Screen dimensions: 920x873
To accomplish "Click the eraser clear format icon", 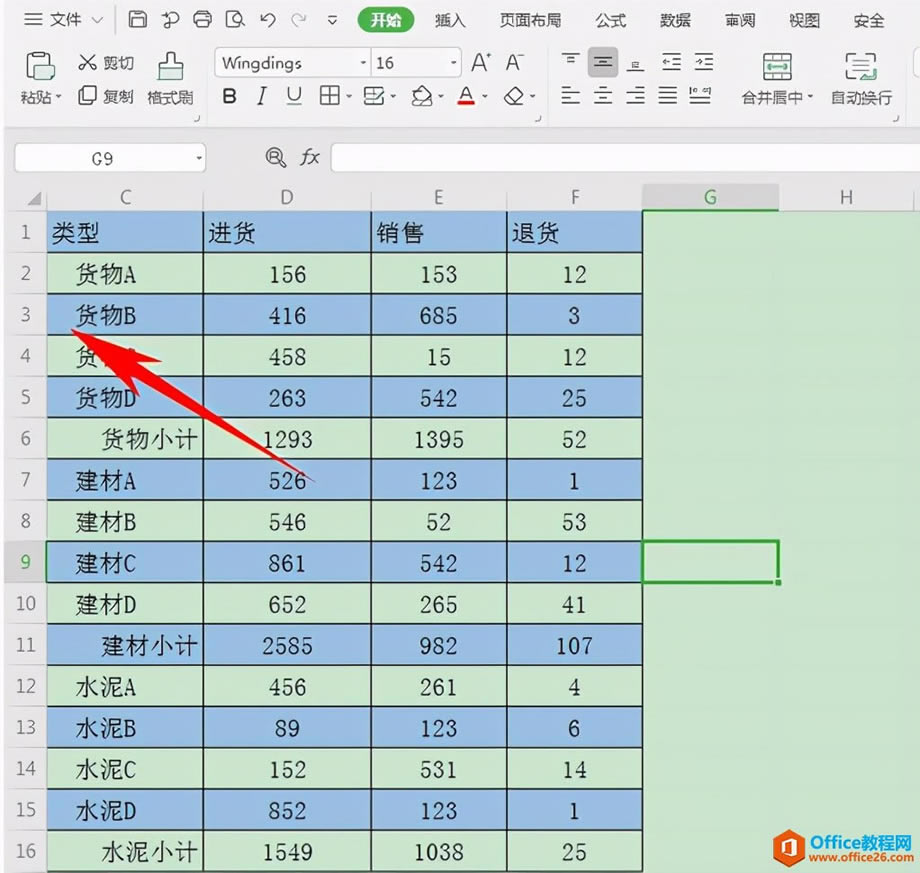I will [514, 96].
